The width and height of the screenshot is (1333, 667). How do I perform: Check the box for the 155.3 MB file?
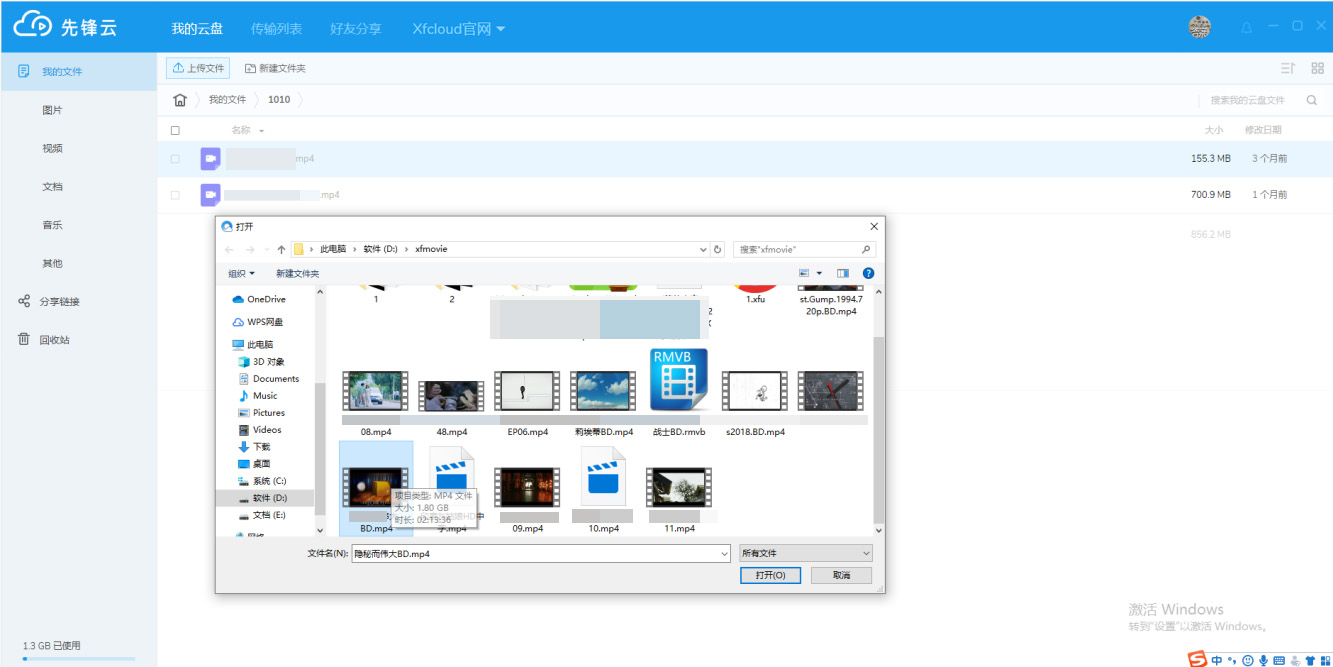tap(176, 159)
